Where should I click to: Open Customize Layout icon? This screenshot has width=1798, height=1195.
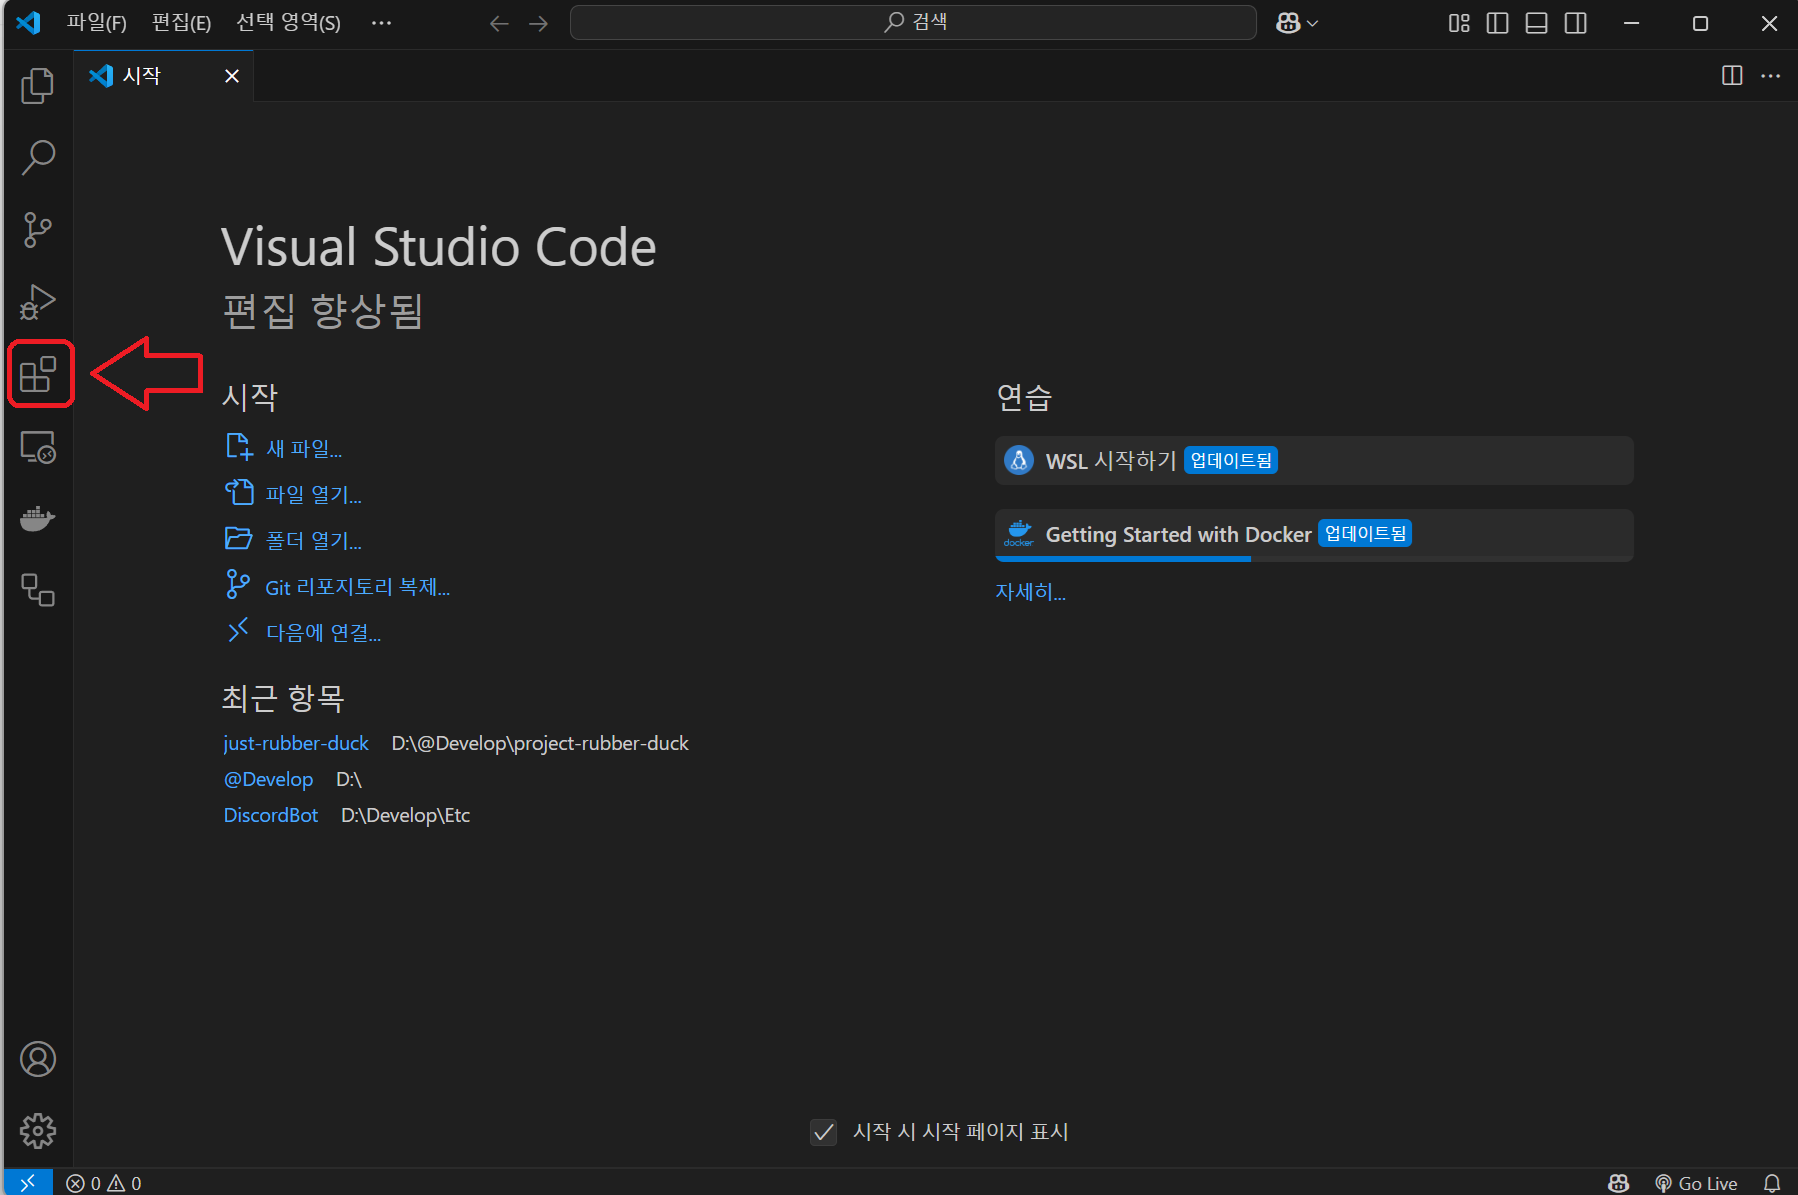pyautogui.click(x=1459, y=23)
